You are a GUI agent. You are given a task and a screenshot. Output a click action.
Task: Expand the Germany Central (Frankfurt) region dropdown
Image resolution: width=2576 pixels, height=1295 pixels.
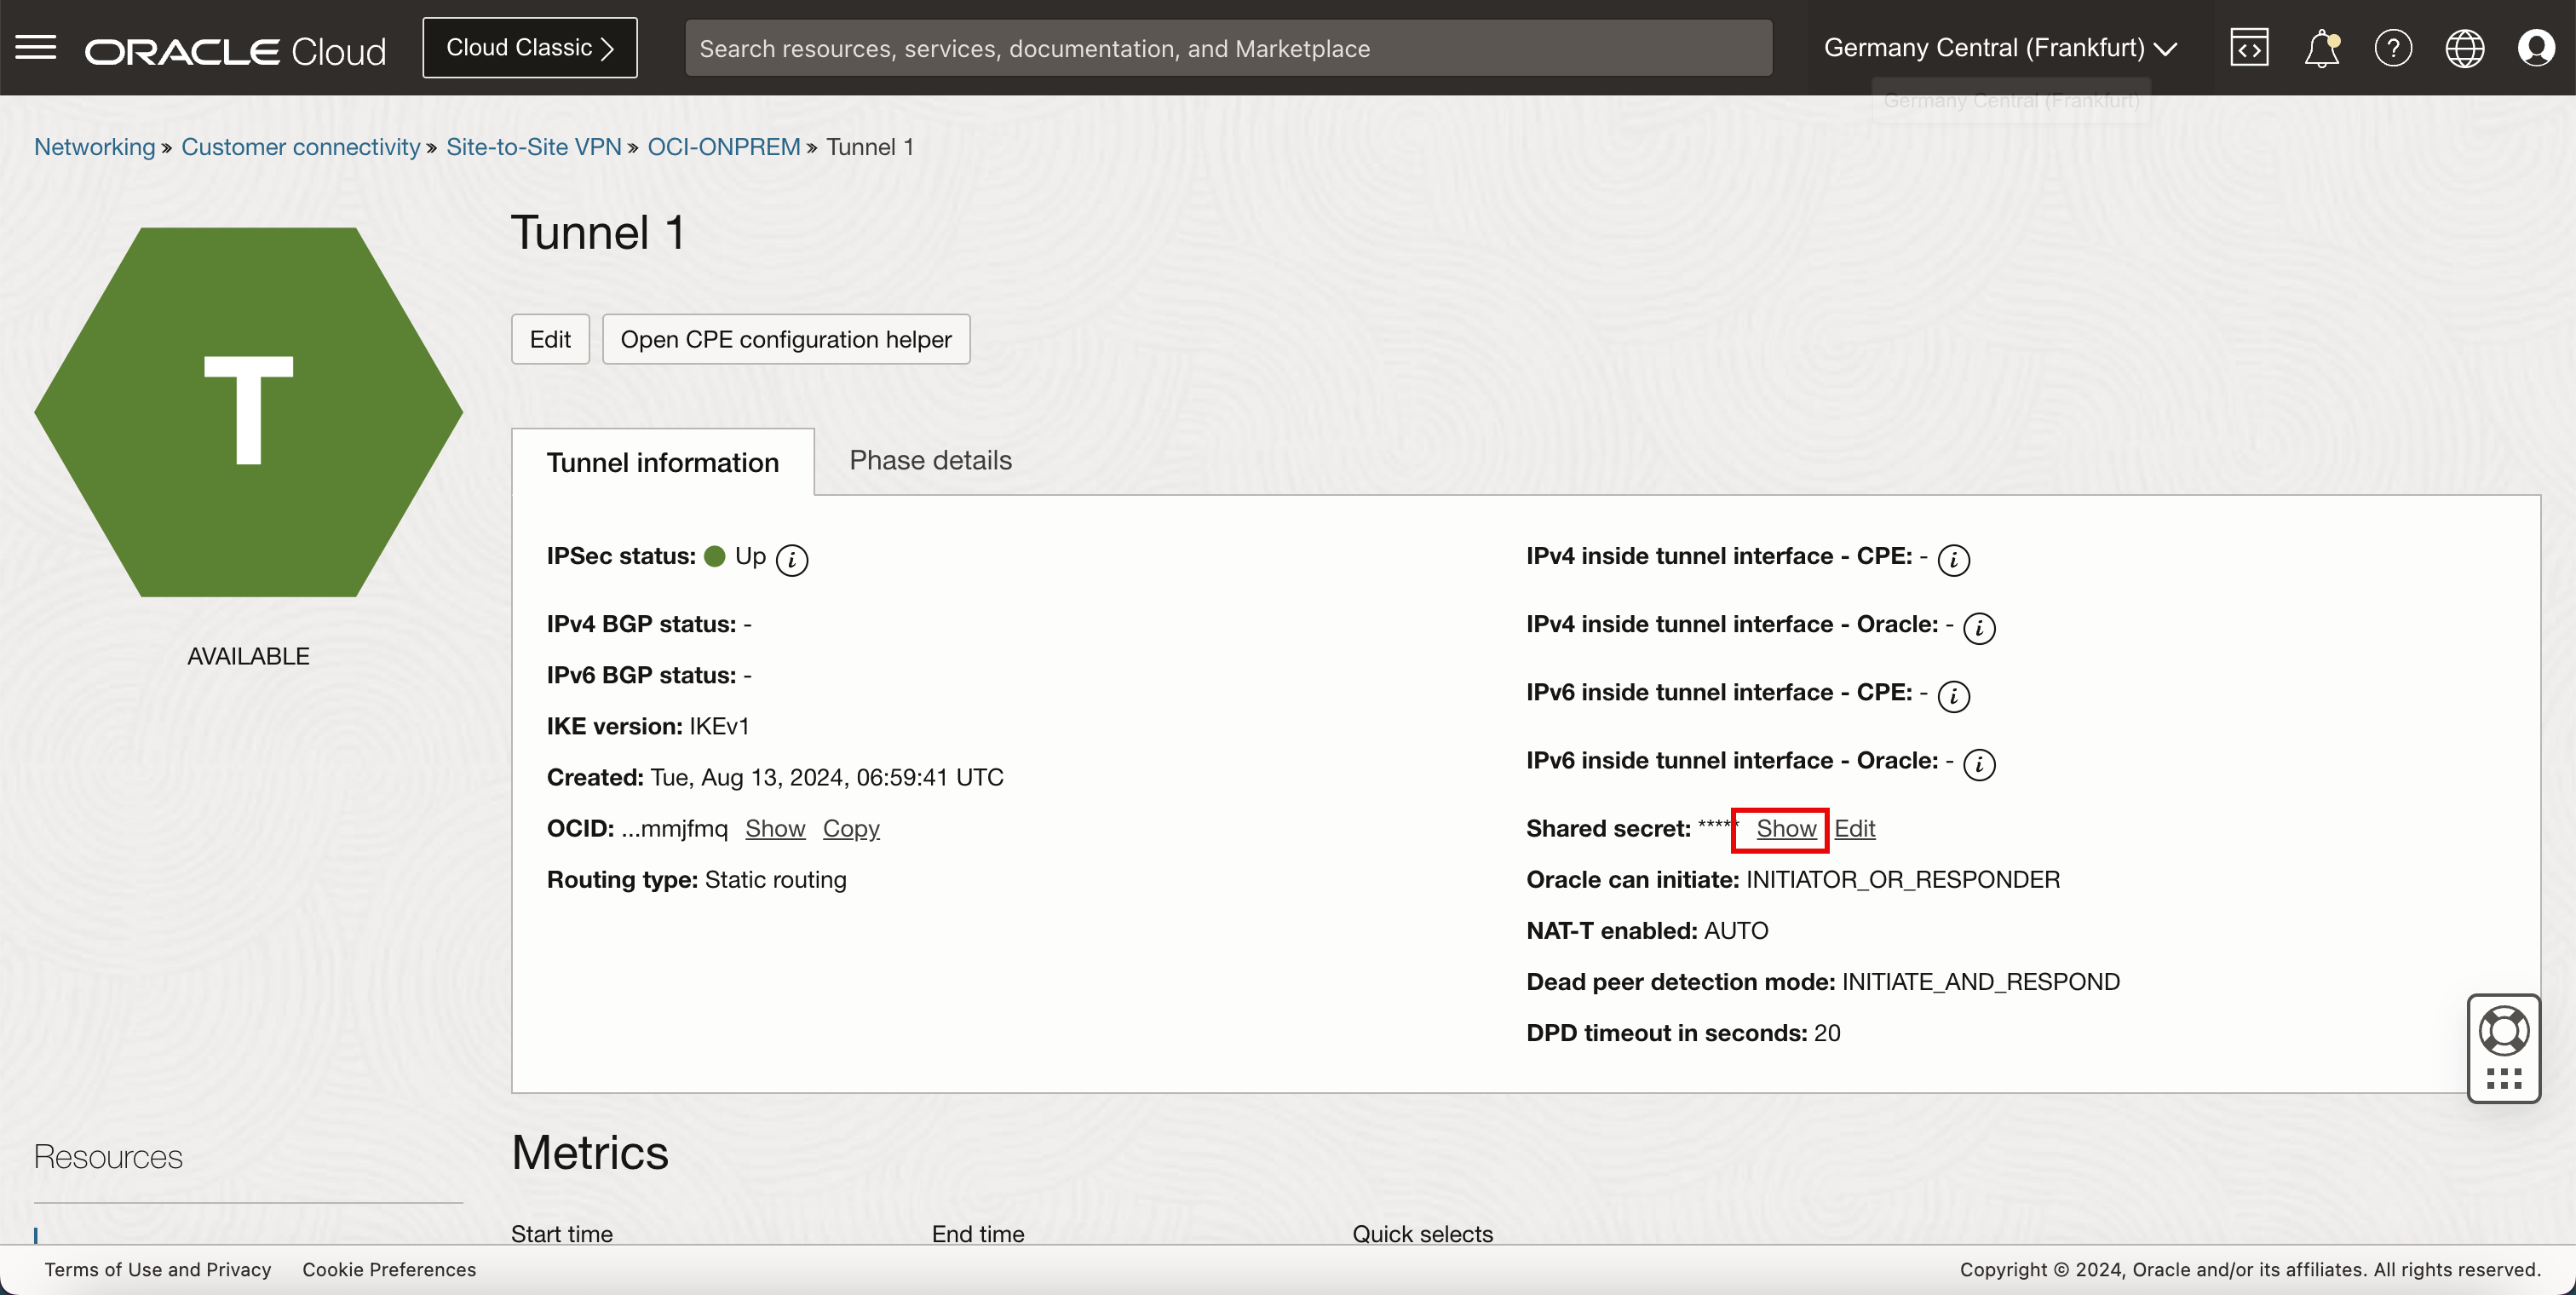(x=2000, y=48)
